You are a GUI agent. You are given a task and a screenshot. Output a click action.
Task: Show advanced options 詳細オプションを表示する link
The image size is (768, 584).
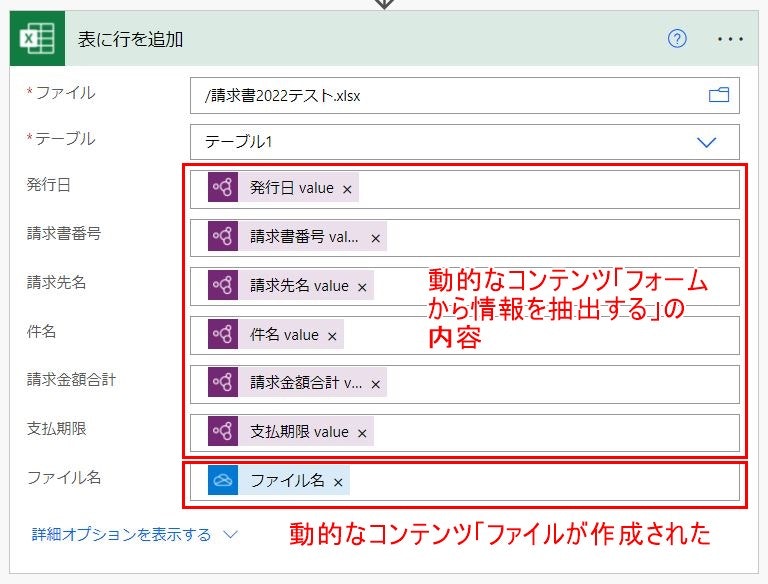click(121, 534)
